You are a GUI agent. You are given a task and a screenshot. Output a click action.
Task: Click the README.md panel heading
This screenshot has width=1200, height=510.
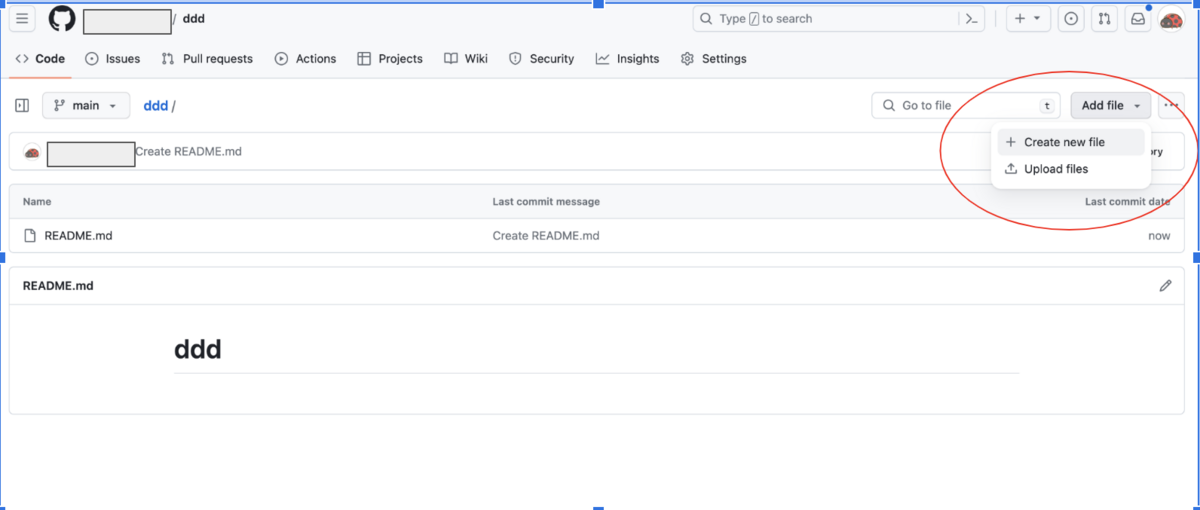click(x=58, y=286)
